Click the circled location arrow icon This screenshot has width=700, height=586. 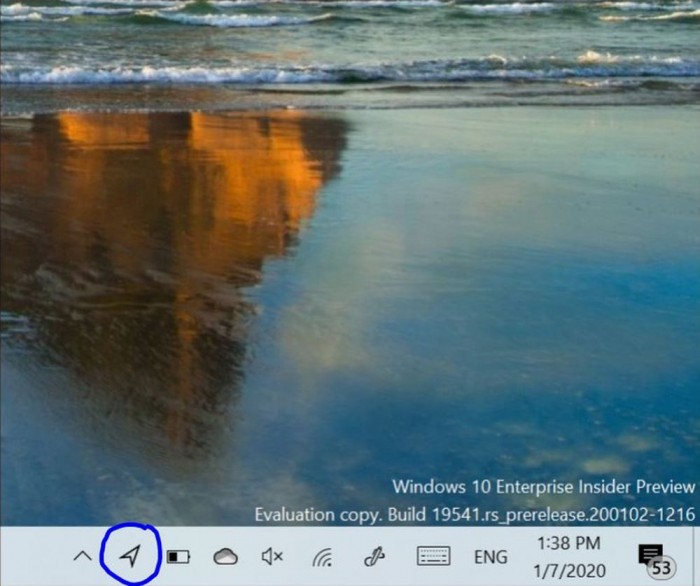point(131,556)
